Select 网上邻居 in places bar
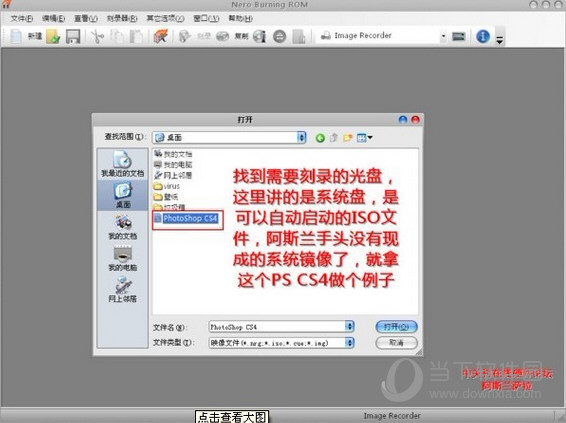Image resolution: width=566 pixels, height=423 pixels. (123, 289)
